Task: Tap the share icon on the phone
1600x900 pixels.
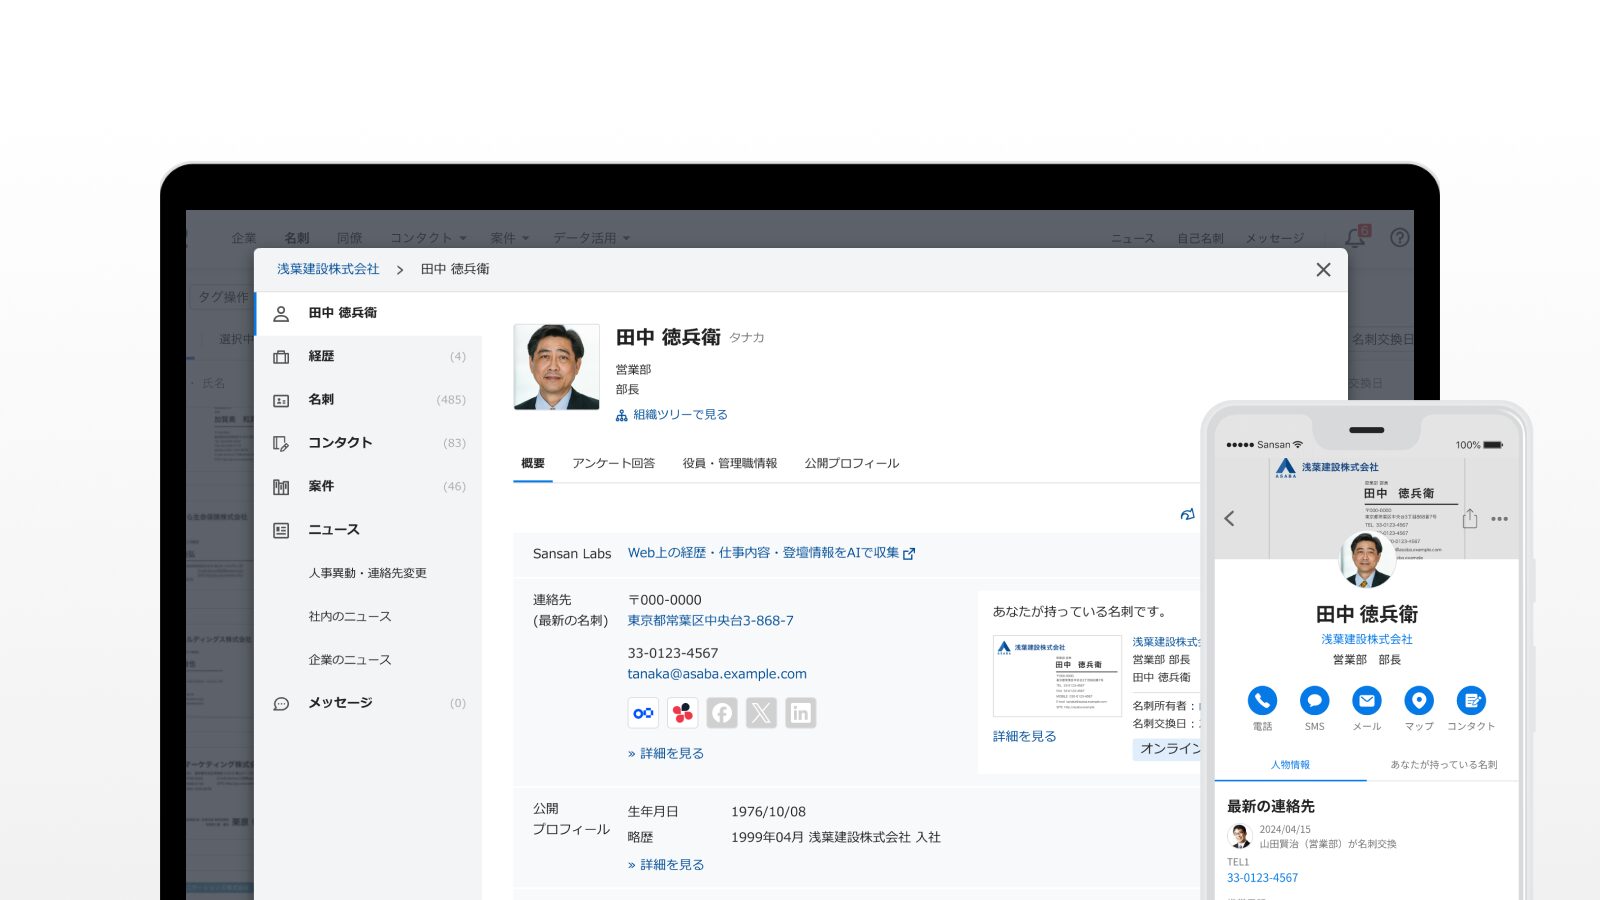Action: (1469, 518)
